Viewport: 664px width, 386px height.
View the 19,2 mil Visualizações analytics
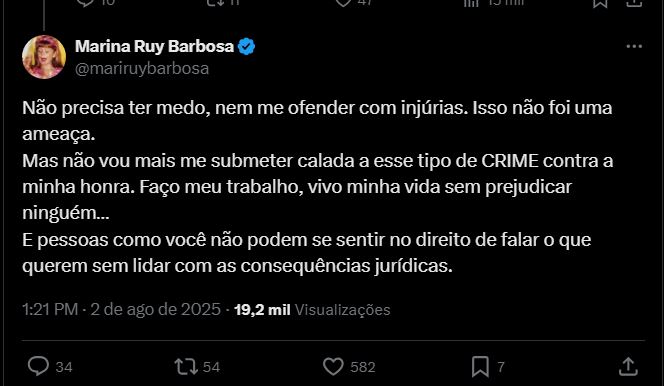click(x=312, y=309)
